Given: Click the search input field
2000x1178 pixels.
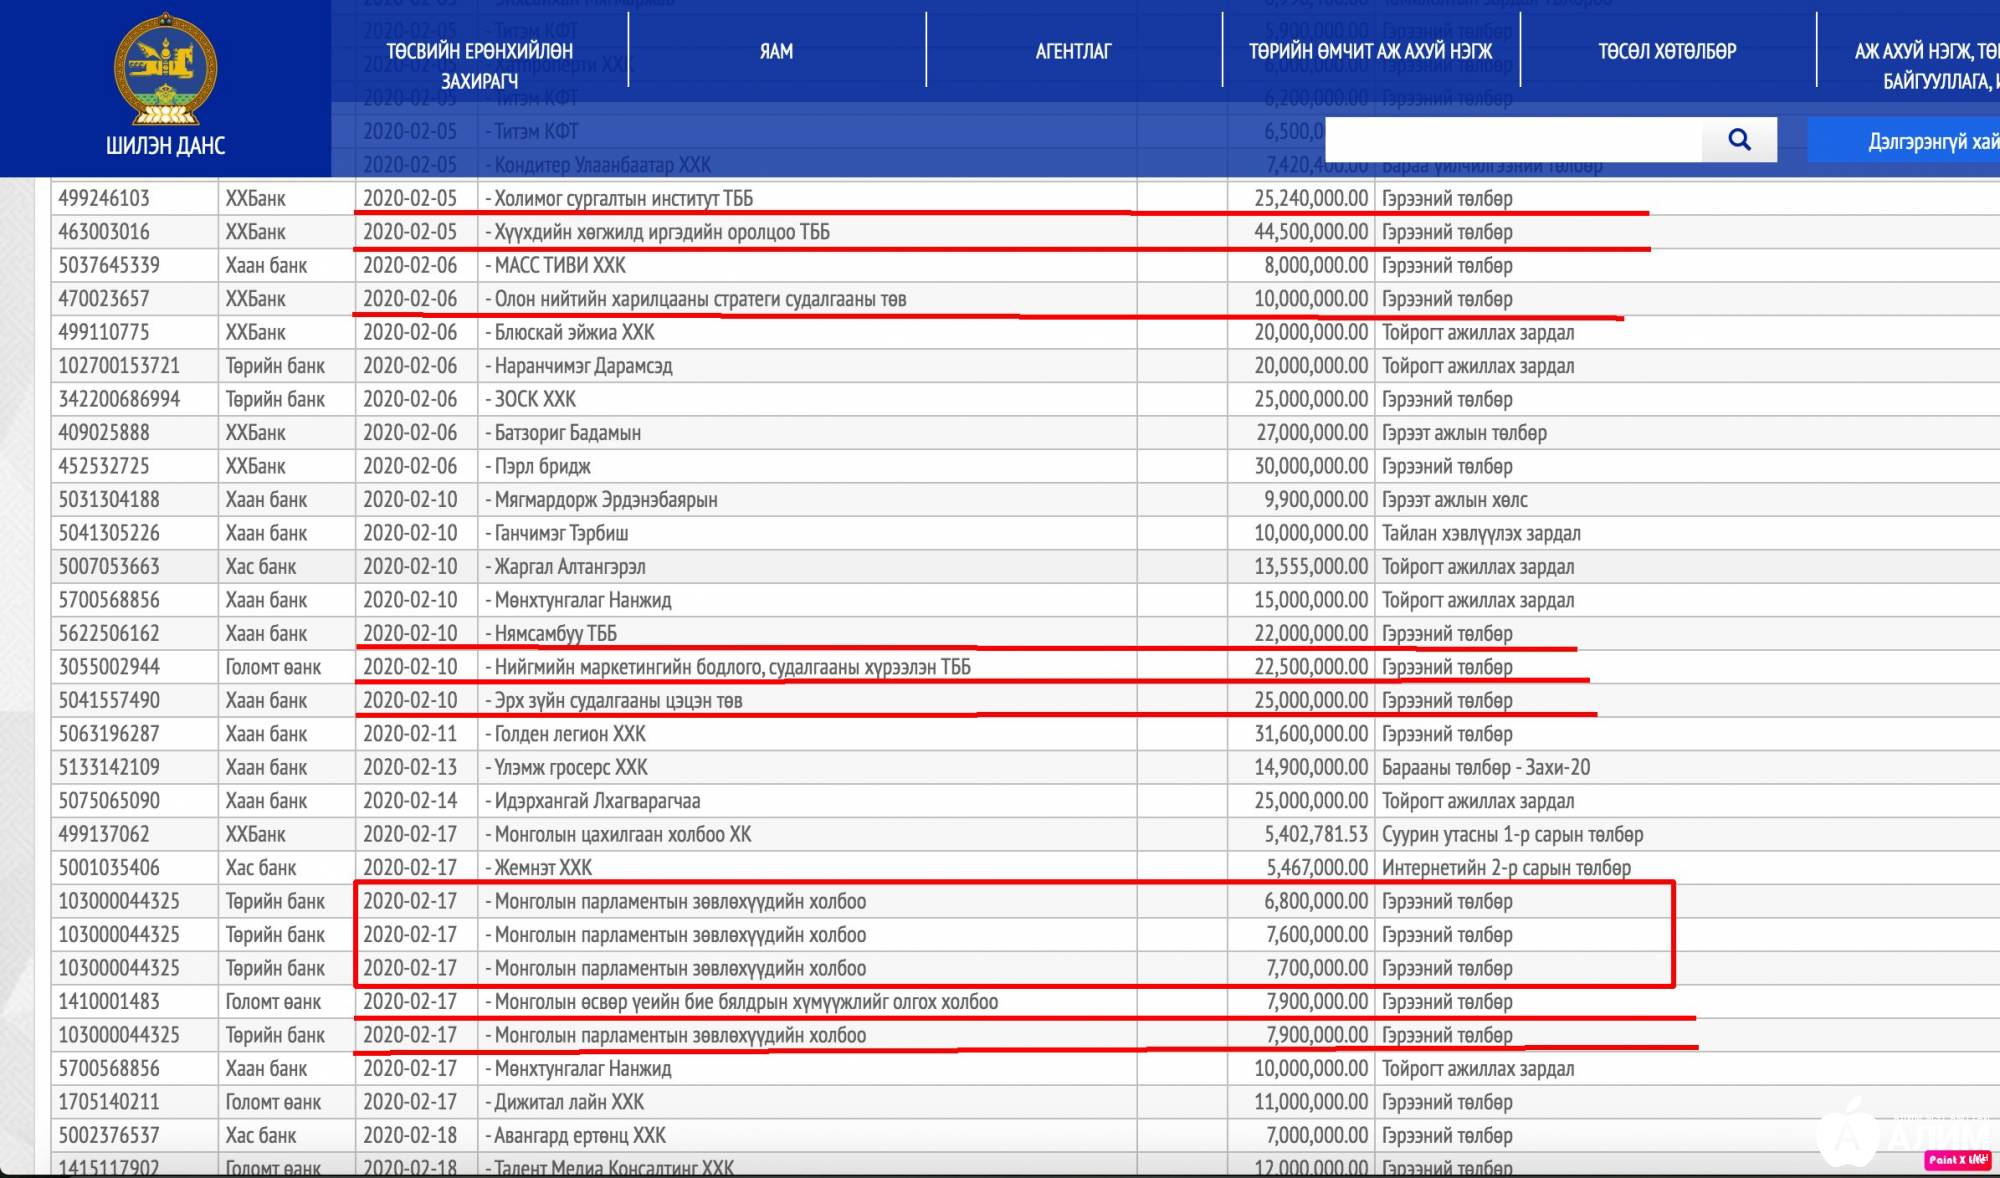Looking at the screenshot, I should (x=1514, y=140).
